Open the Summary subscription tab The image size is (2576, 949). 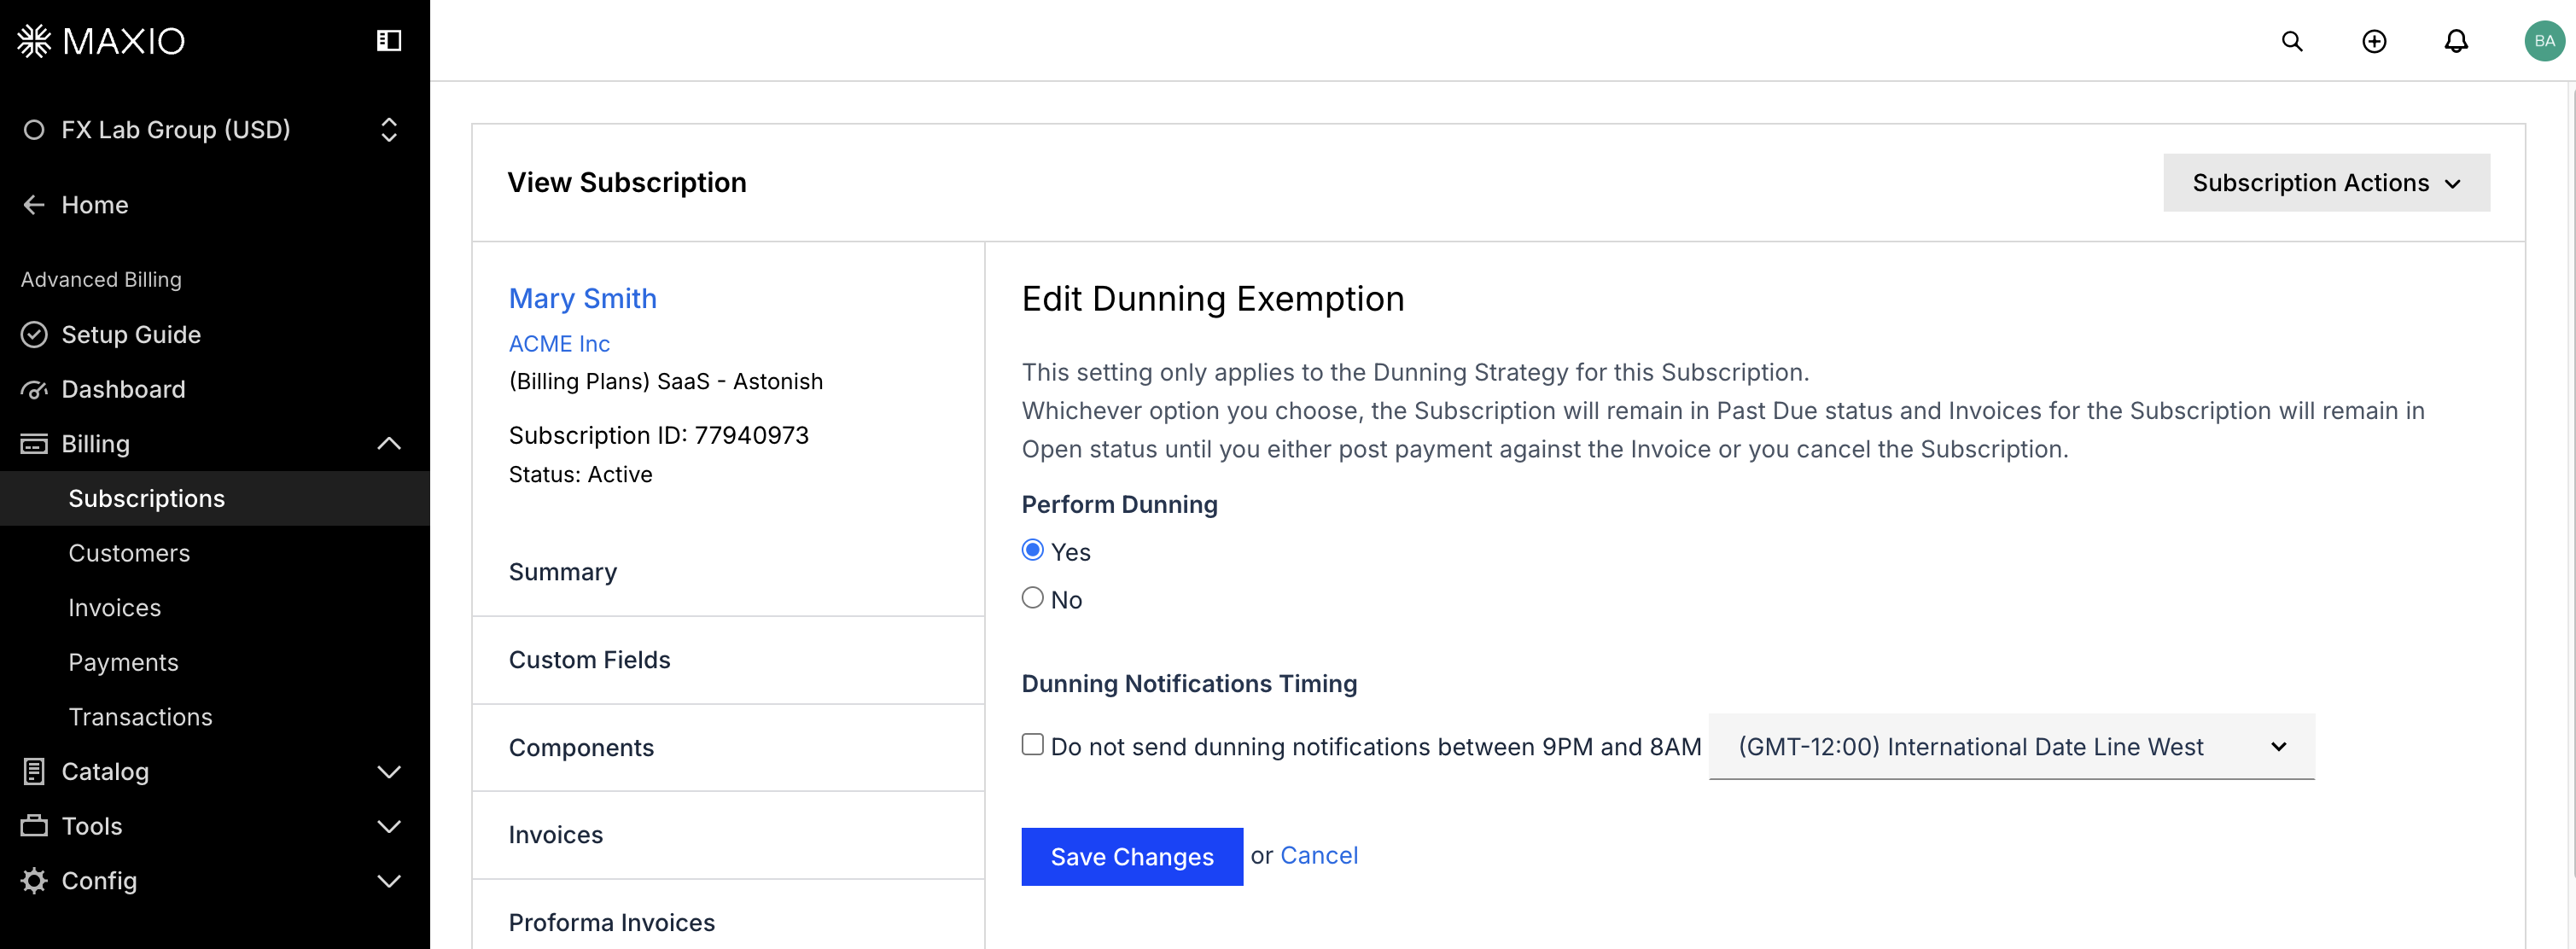tap(728, 572)
